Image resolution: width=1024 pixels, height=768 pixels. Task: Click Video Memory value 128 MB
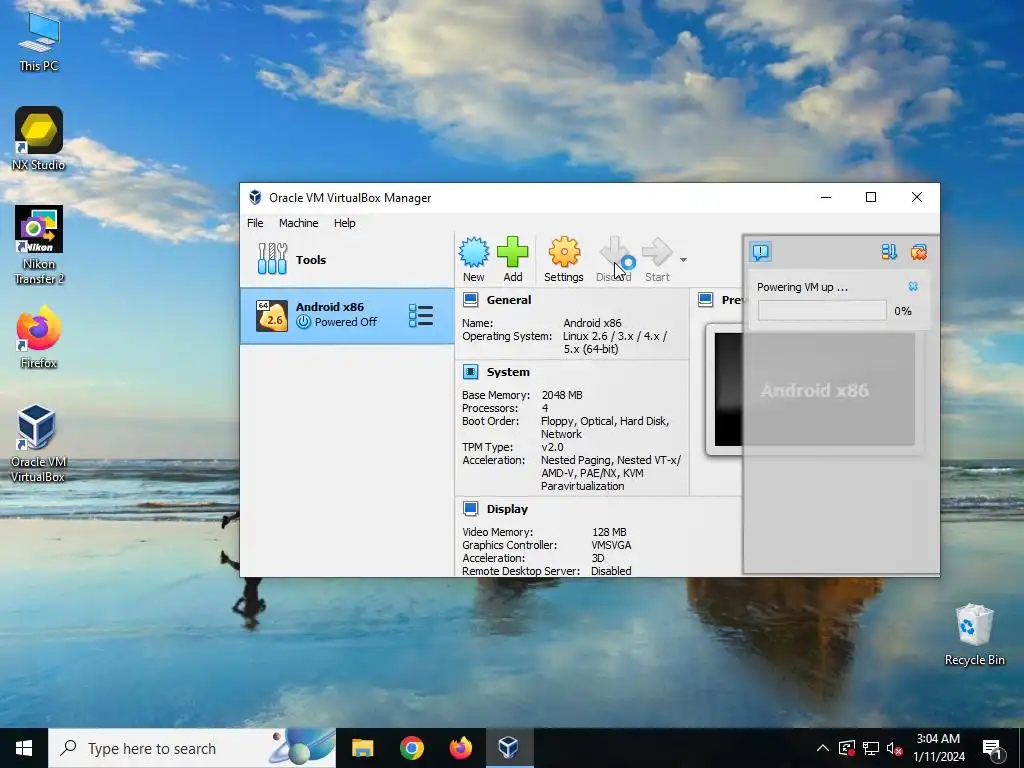[x=609, y=532]
